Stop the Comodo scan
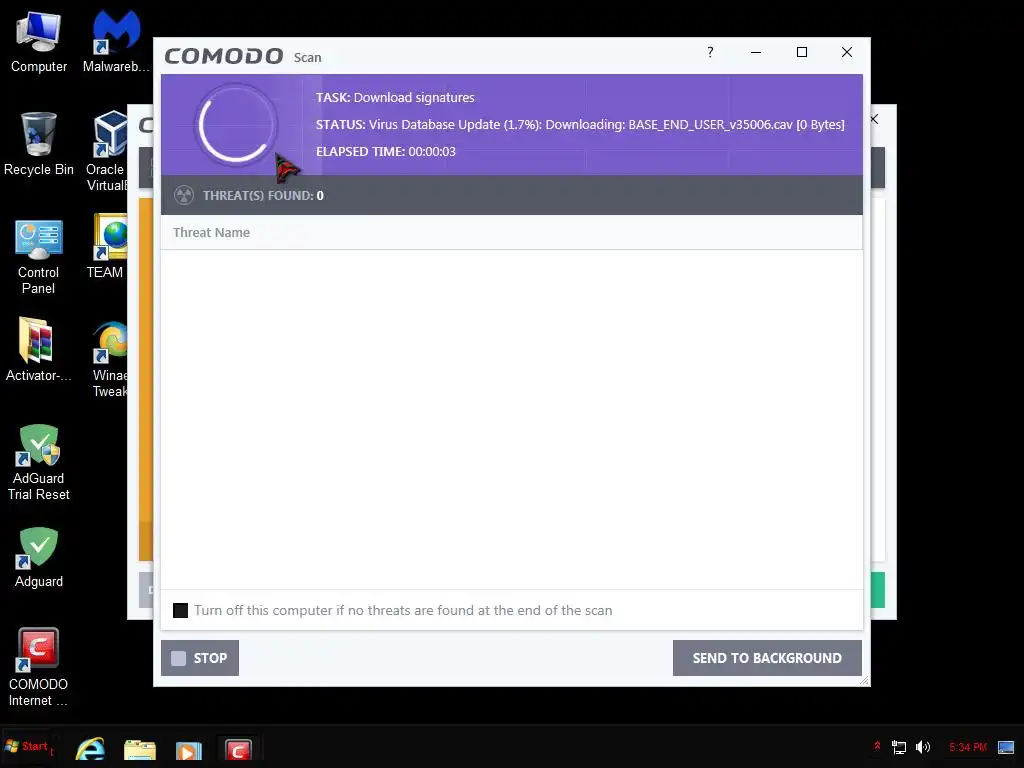The height and width of the screenshot is (768, 1024). [x=200, y=658]
